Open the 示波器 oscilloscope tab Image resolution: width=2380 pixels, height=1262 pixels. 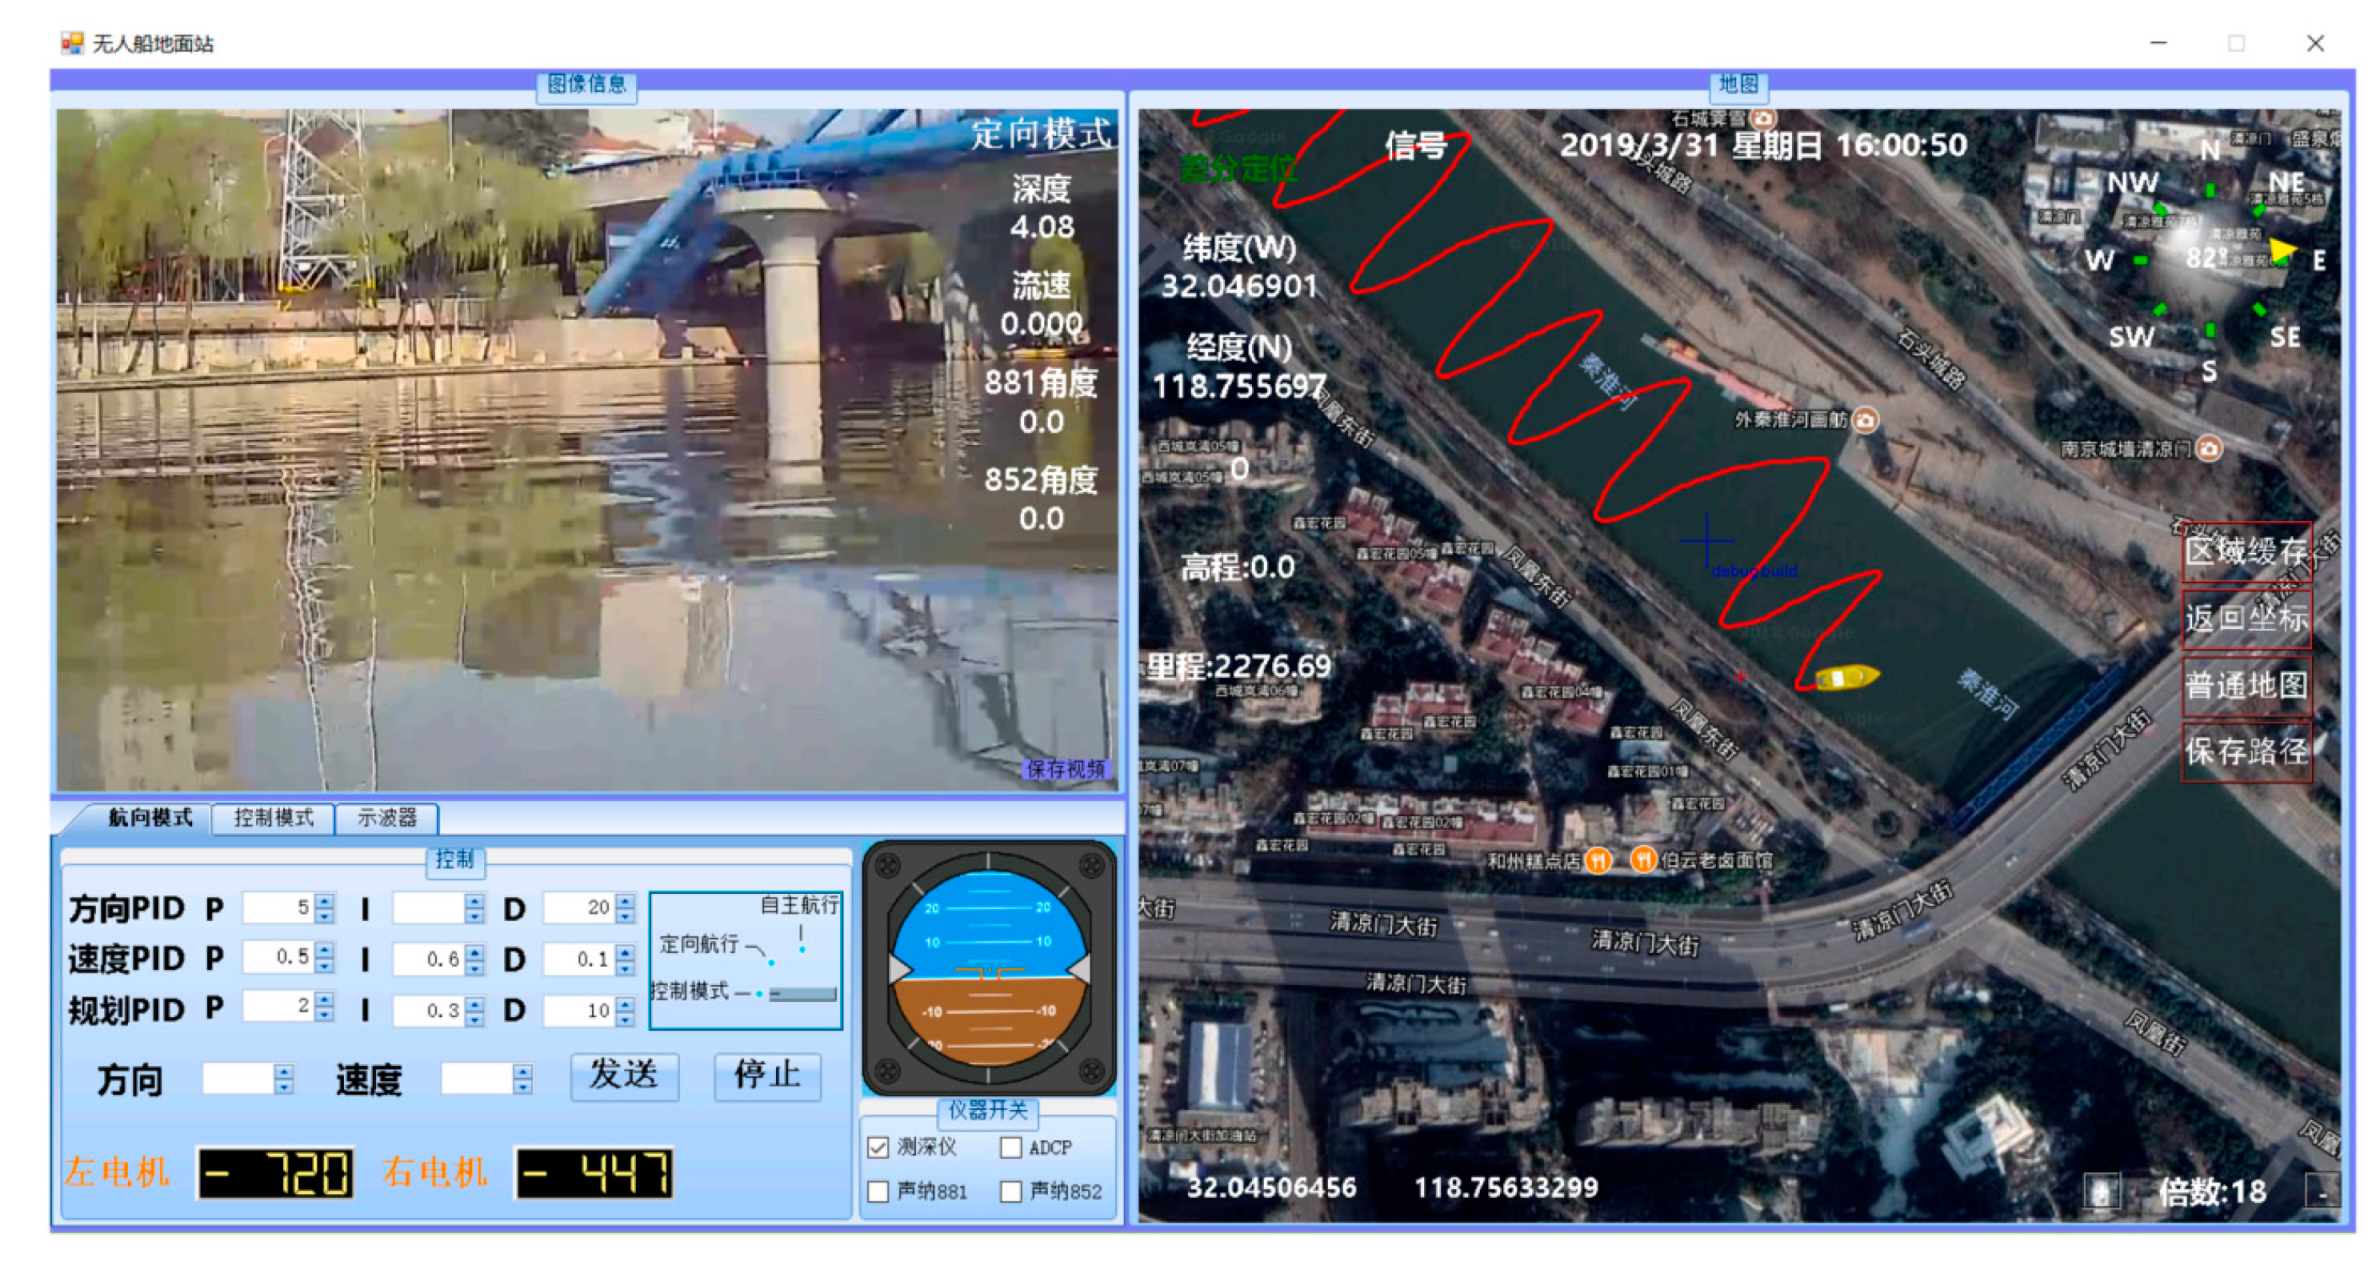point(387,818)
